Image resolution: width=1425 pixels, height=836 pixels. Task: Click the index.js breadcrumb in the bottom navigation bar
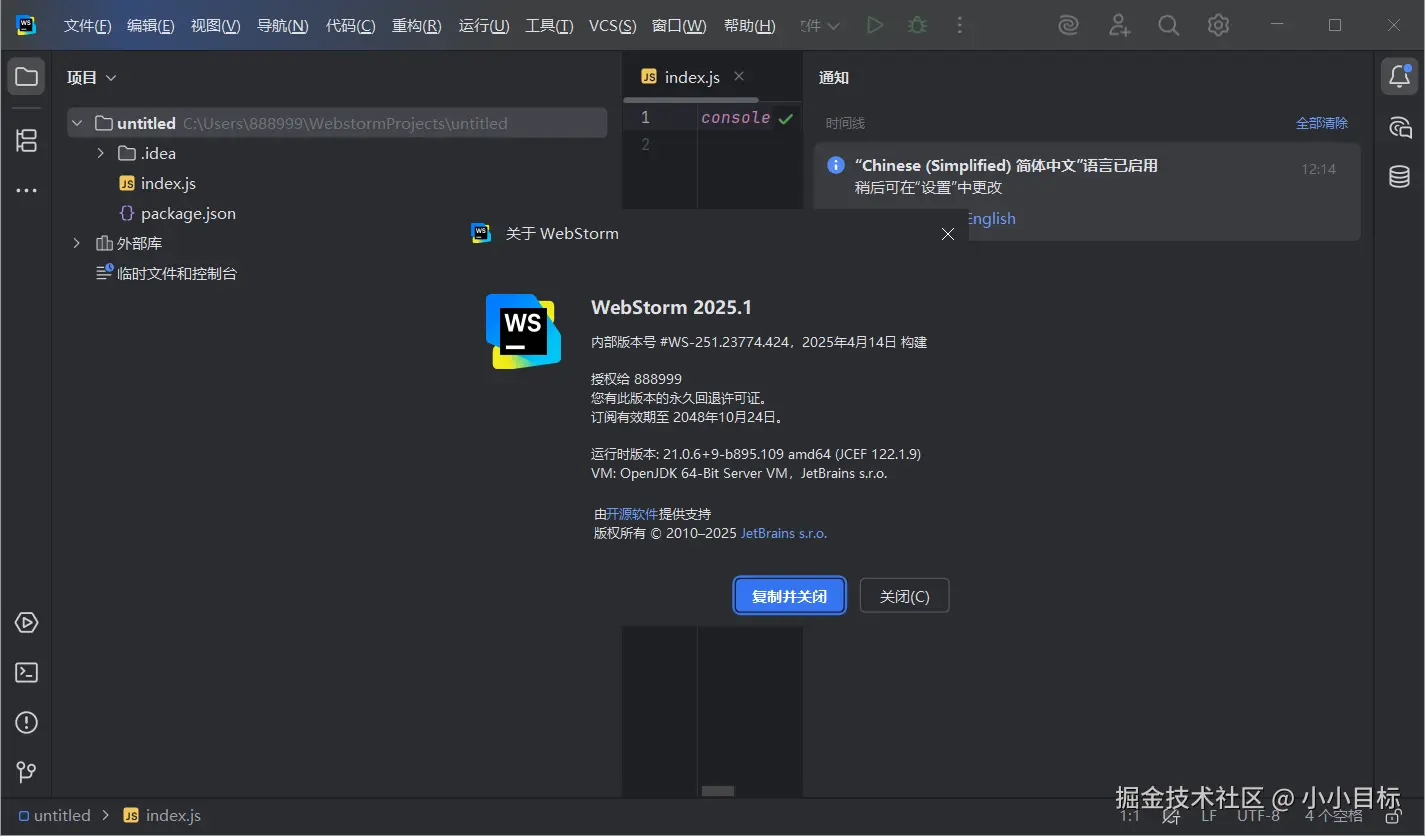pos(162,816)
